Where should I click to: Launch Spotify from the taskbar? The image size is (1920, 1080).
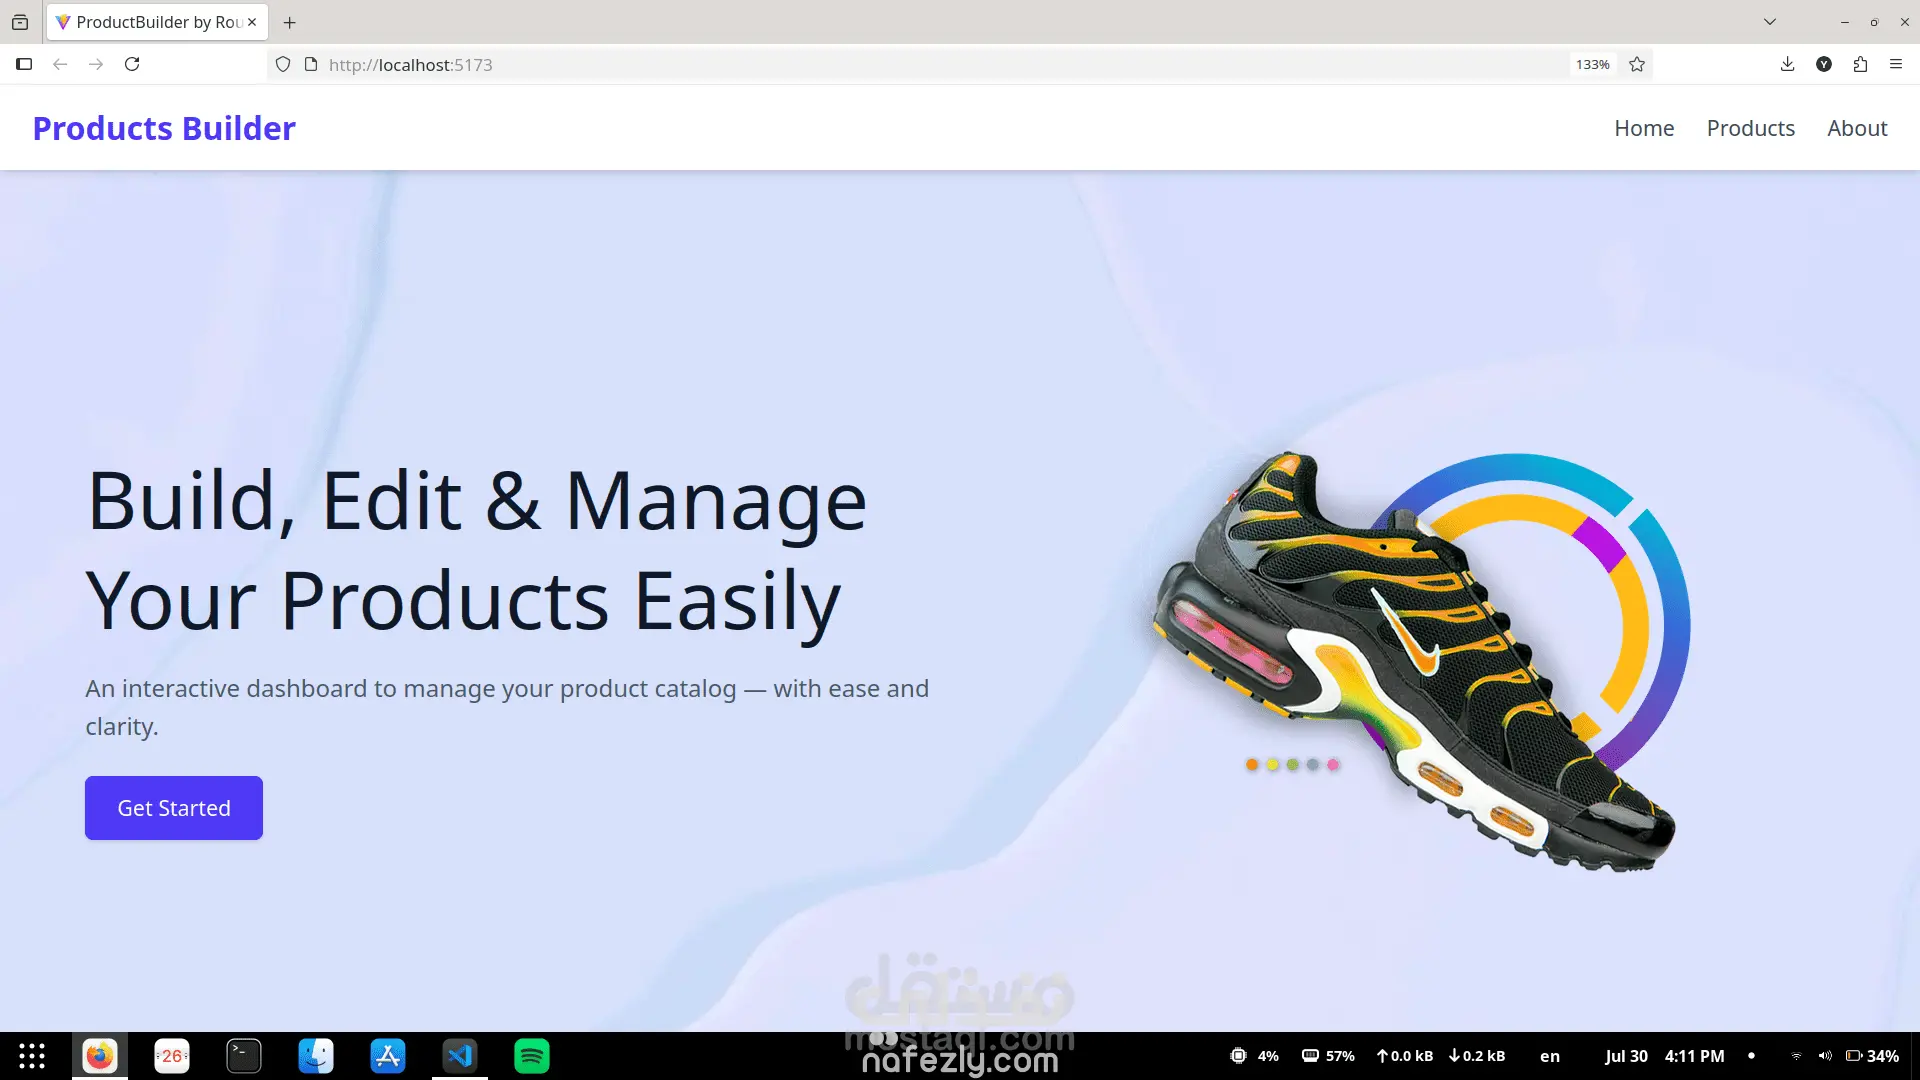pos(532,1056)
